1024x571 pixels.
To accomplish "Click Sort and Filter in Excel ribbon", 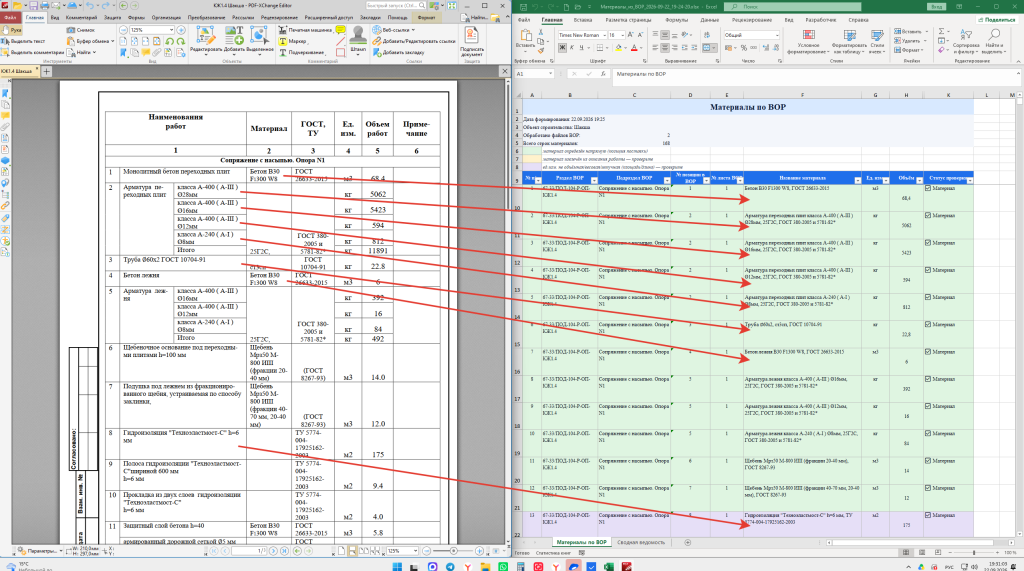I will (966, 41).
